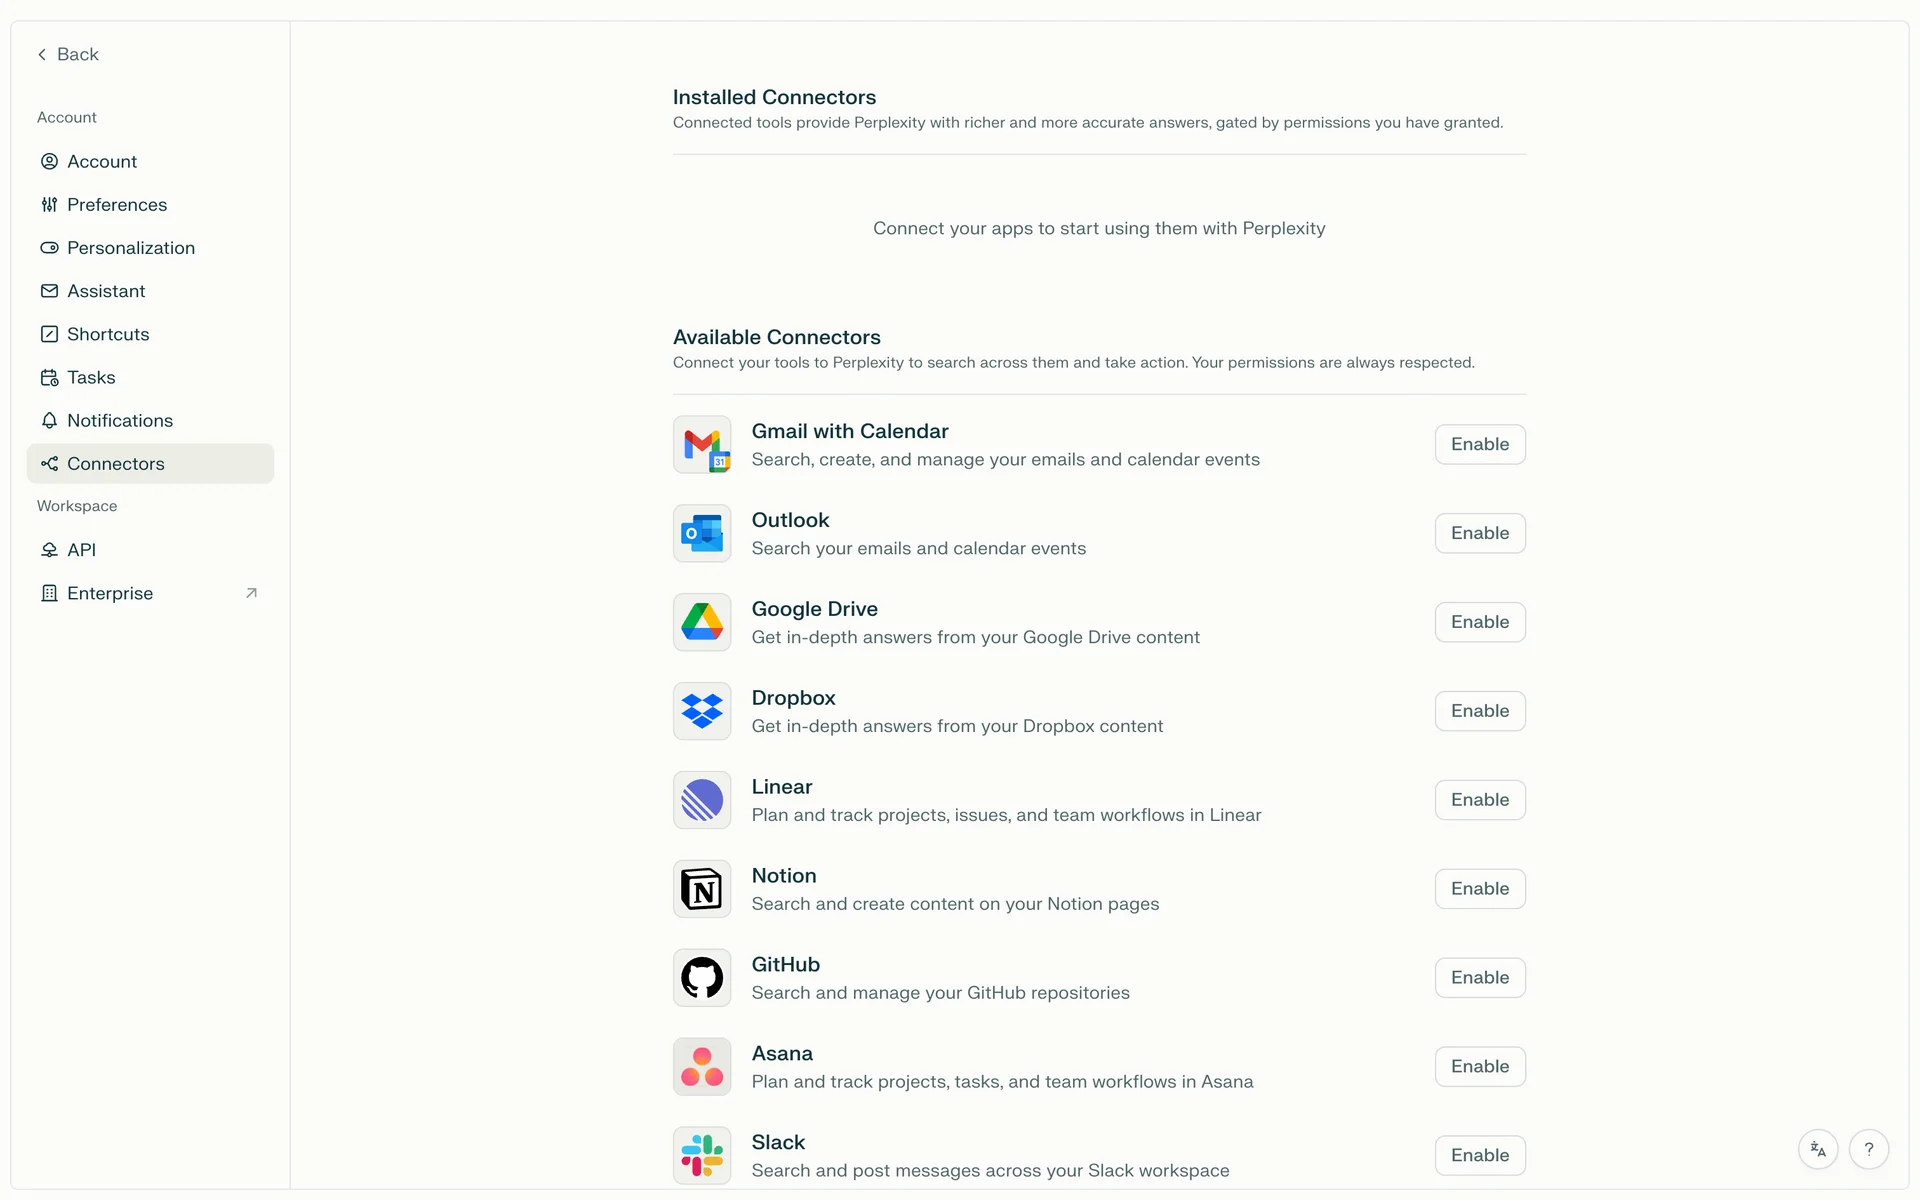The width and height of the screenshot is (1920, 1200).
Task: Click the GitHub octocat icon
Action: pos(702,978)
